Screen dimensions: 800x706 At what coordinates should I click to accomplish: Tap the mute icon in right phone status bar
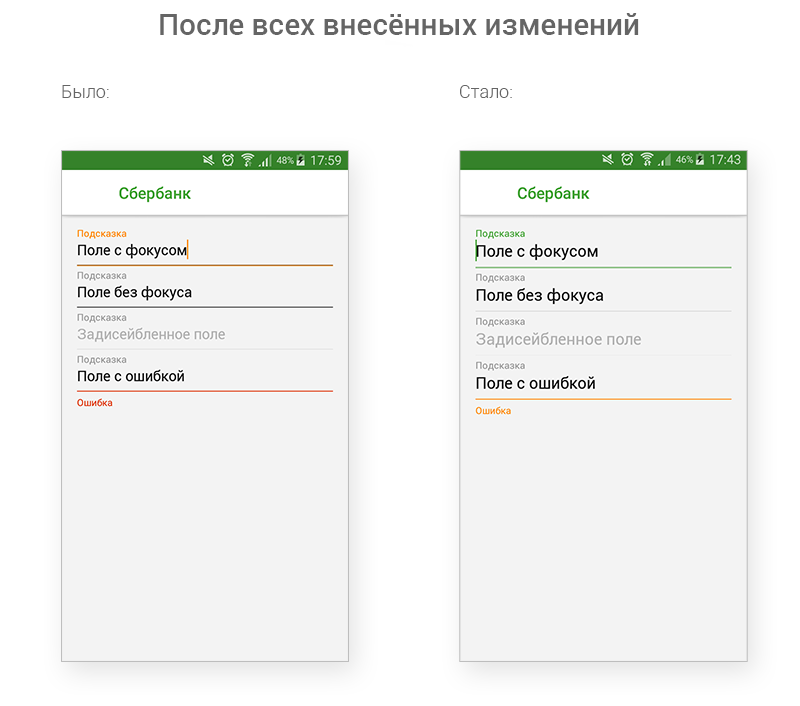tap(608, 160)
